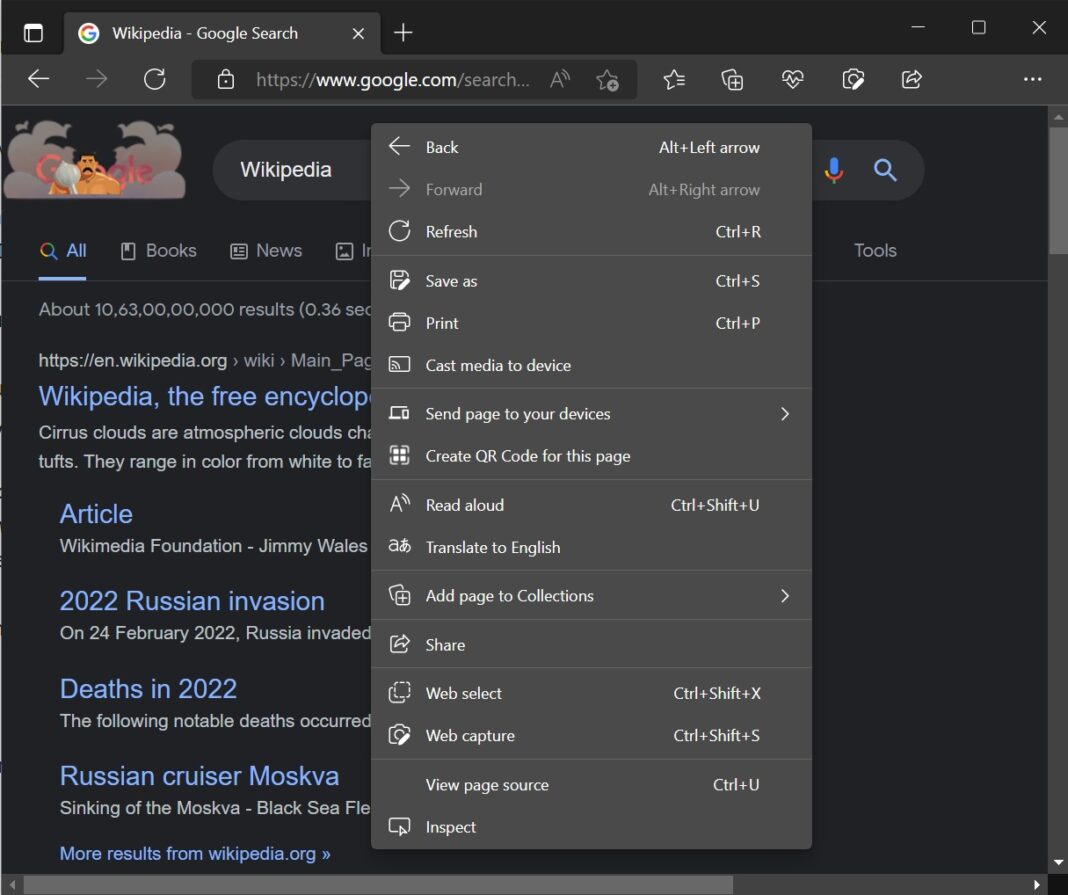Image resolution: width=1068 pixels, height=895 pixels.
Task: Choose Inspect from the context menu
Action: coord(452,827)
